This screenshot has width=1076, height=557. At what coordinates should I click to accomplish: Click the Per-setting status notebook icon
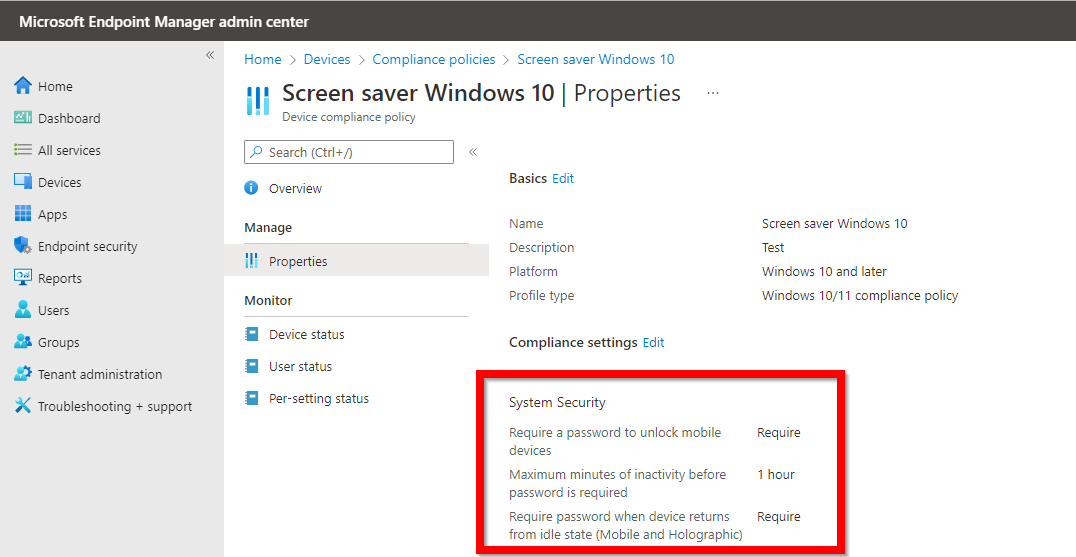coord(252,398)
